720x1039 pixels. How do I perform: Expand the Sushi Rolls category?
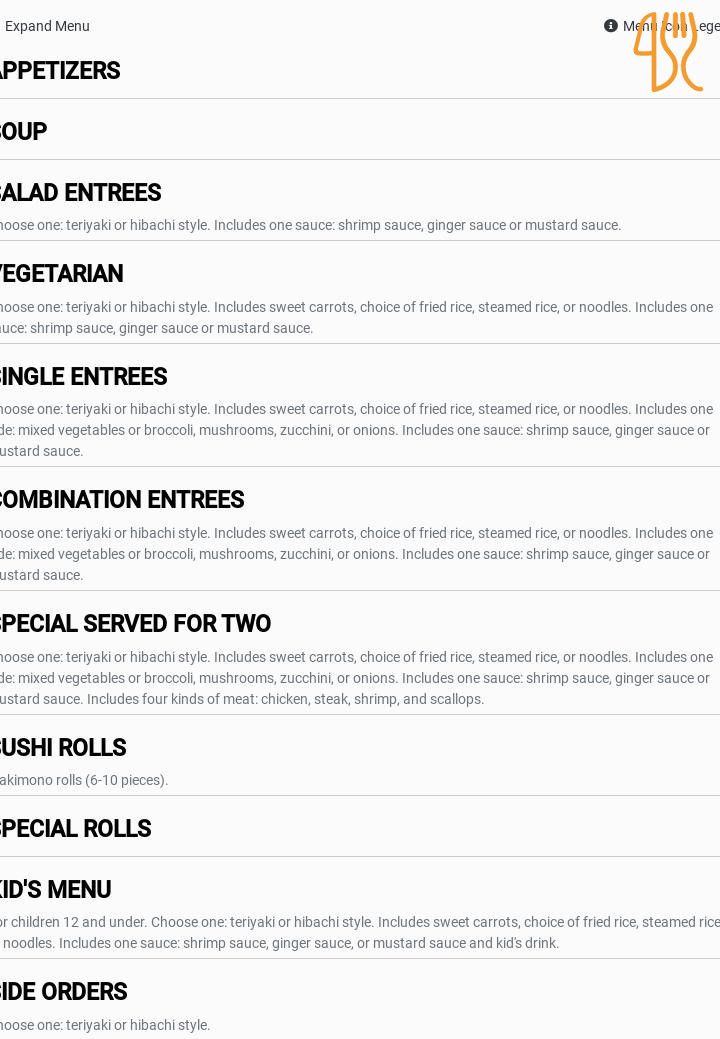pyautogui.click(x=64, y=748)
